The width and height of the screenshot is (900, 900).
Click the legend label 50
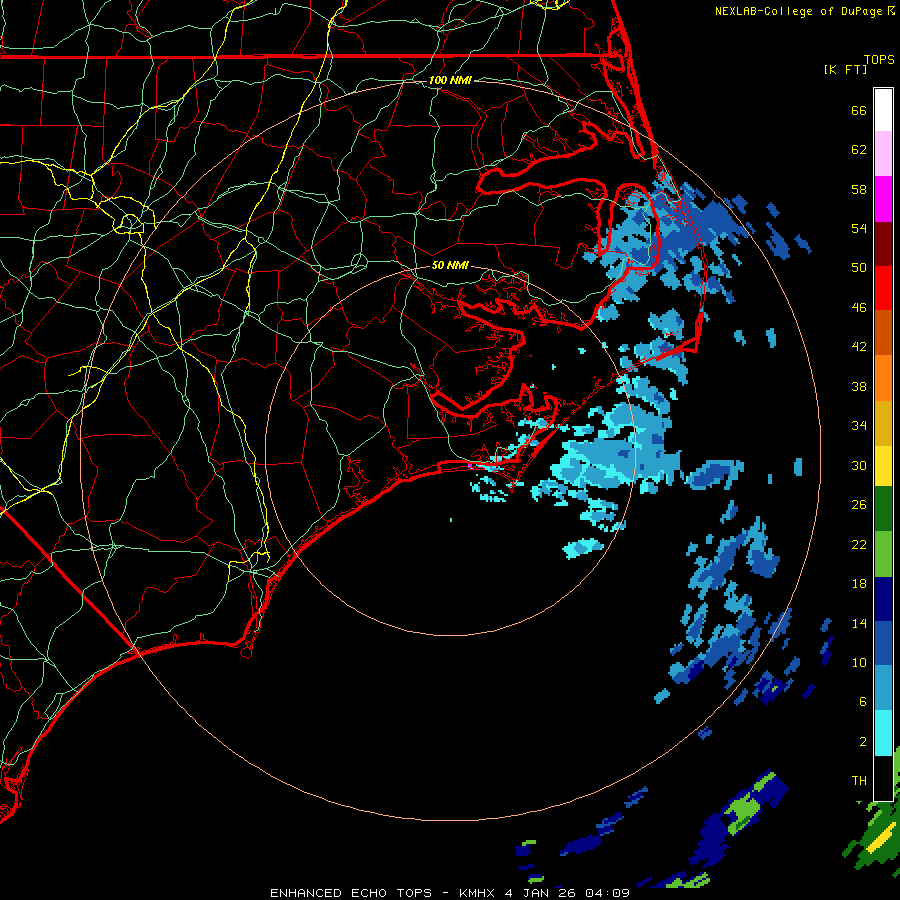click(859, 268)
